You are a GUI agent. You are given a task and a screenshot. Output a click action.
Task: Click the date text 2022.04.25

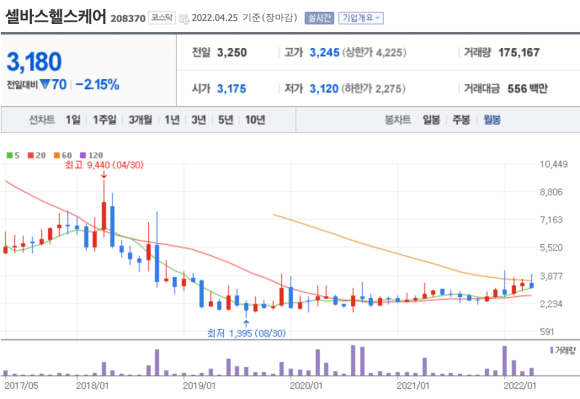coord(215,18)
